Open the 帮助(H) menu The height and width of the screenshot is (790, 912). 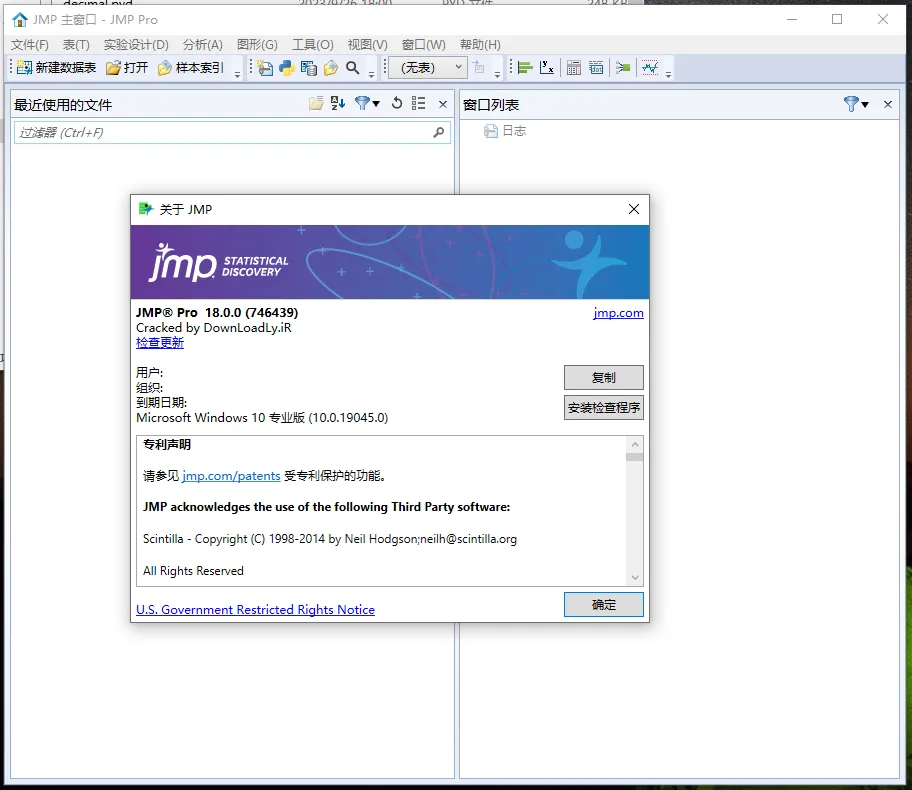480,45
